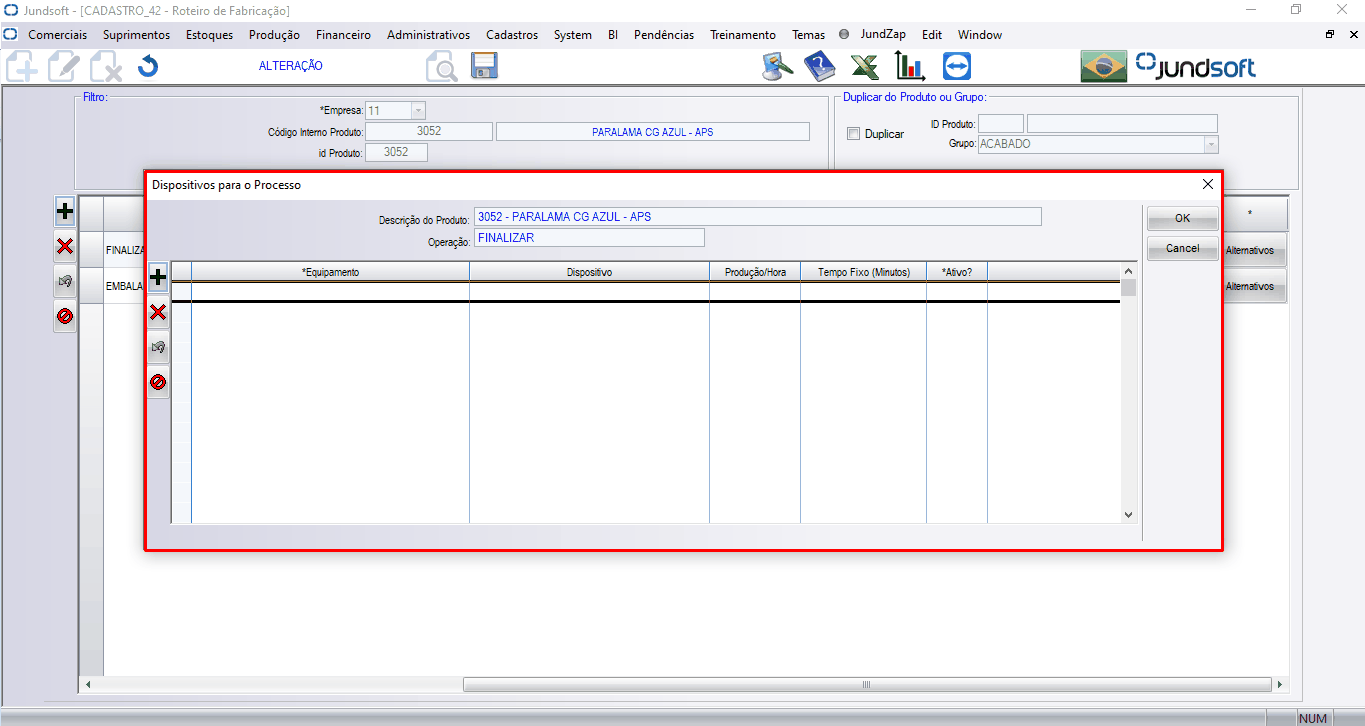Image resolution: width=1365 pixels, height=726 pixels.
Task: Click the Operação field showing FINALIZAR
Action: pyautogui.click(x=589, y=238)
